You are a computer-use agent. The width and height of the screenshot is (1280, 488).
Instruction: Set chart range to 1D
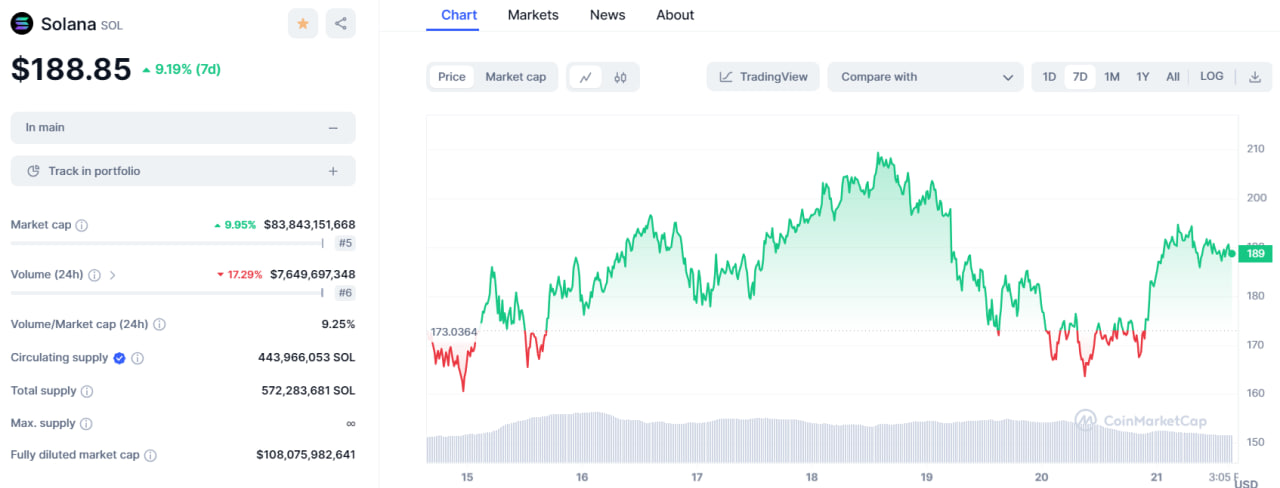(x=1049, y=77)
